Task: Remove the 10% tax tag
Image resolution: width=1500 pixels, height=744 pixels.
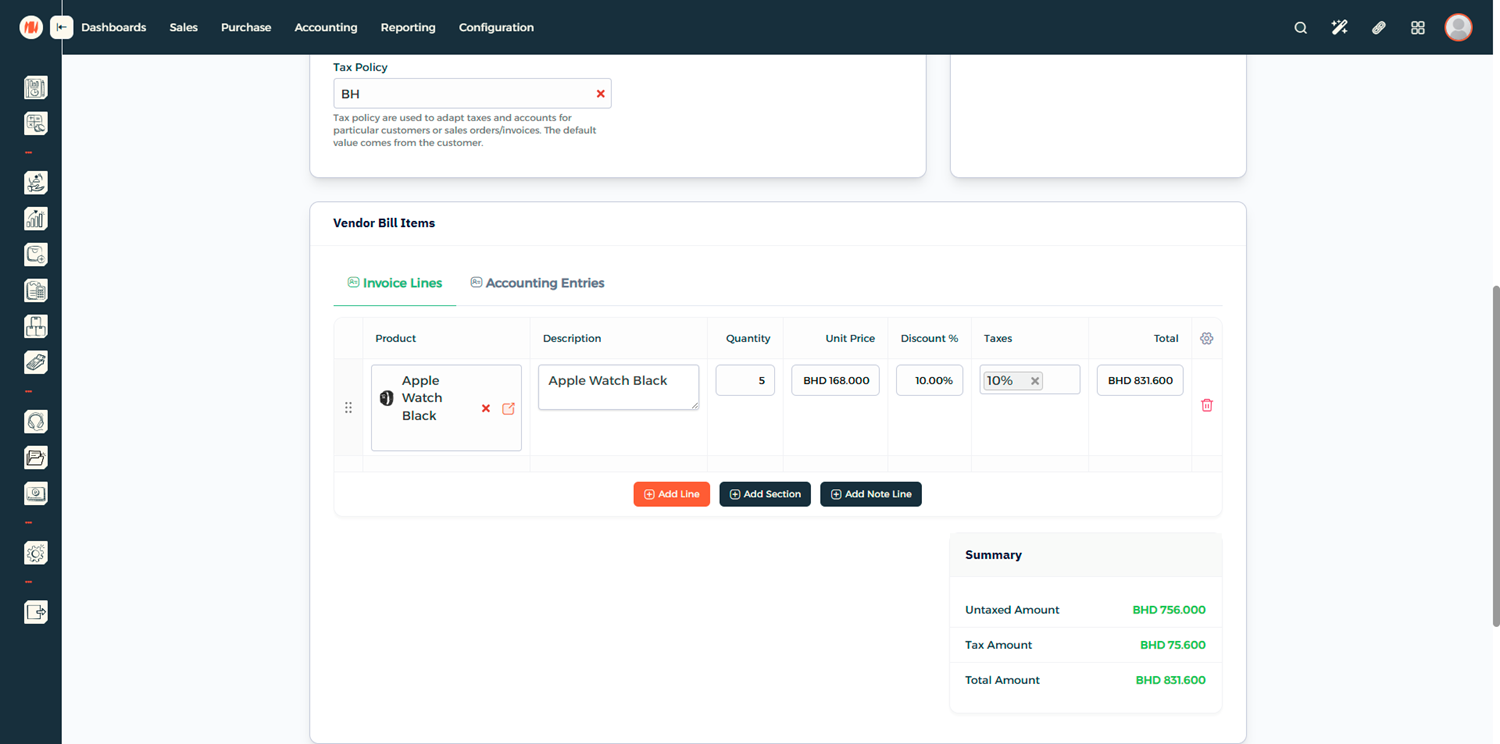Action: click(1035, 381)
